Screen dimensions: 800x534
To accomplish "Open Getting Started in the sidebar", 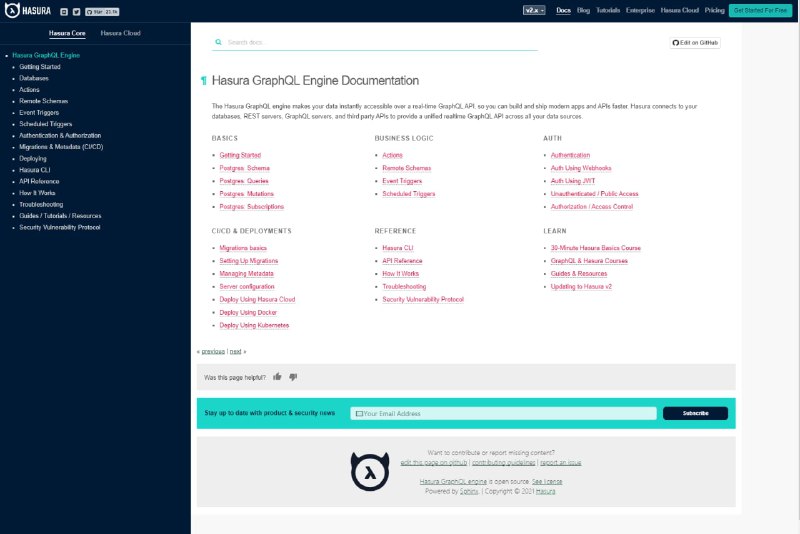I will 40,67.
